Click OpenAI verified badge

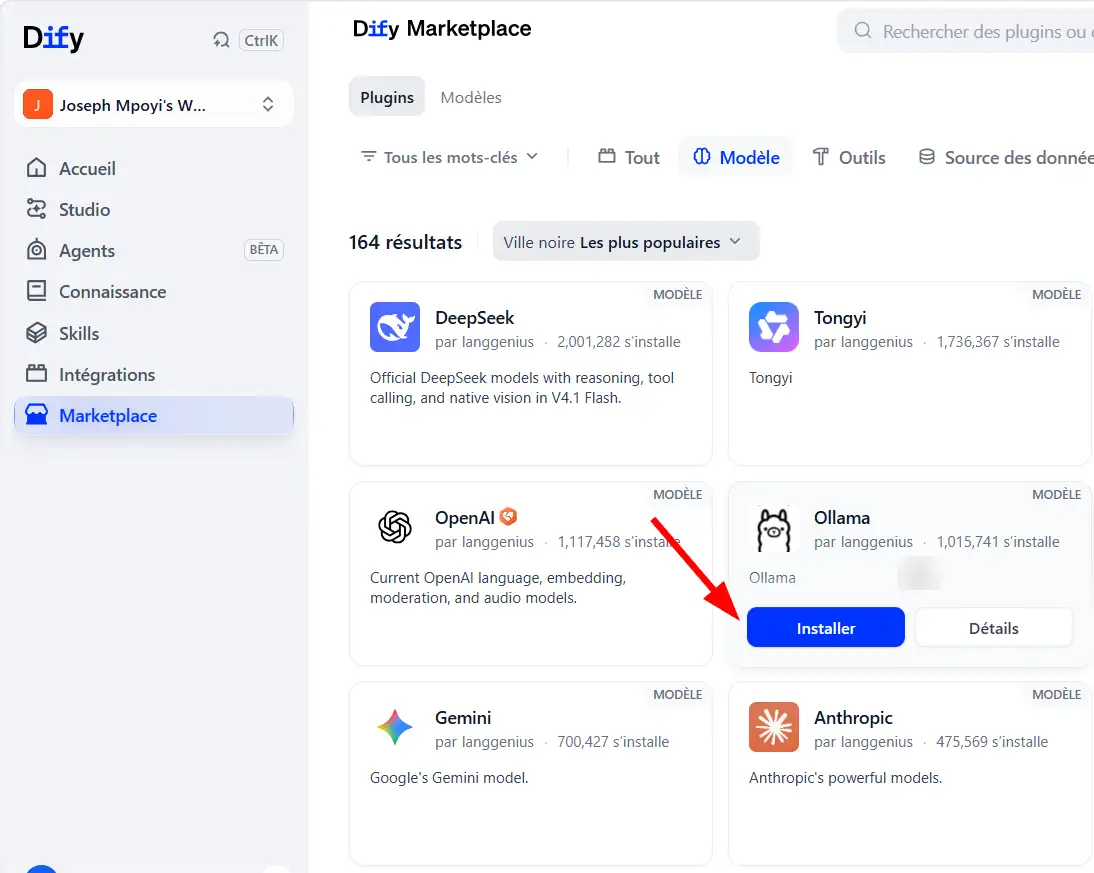[509, 516]
